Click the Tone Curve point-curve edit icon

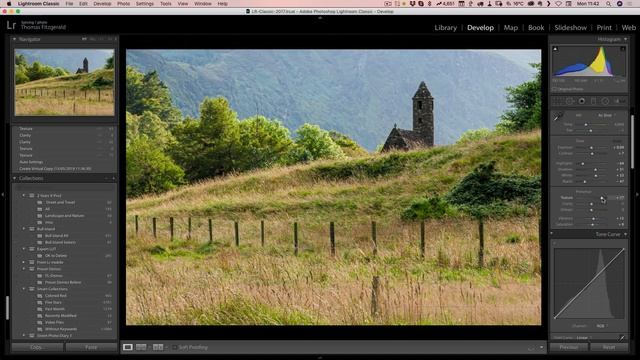(x=622, y=338)
